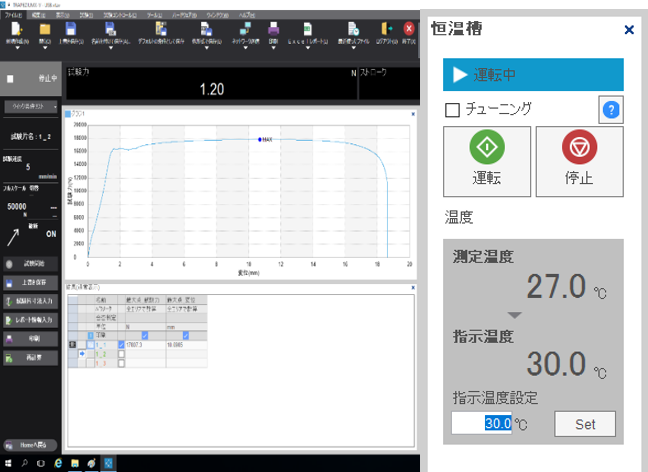Enable the チューニング checkbox
The width and height of the screenshot is (648, 472).
452,109
